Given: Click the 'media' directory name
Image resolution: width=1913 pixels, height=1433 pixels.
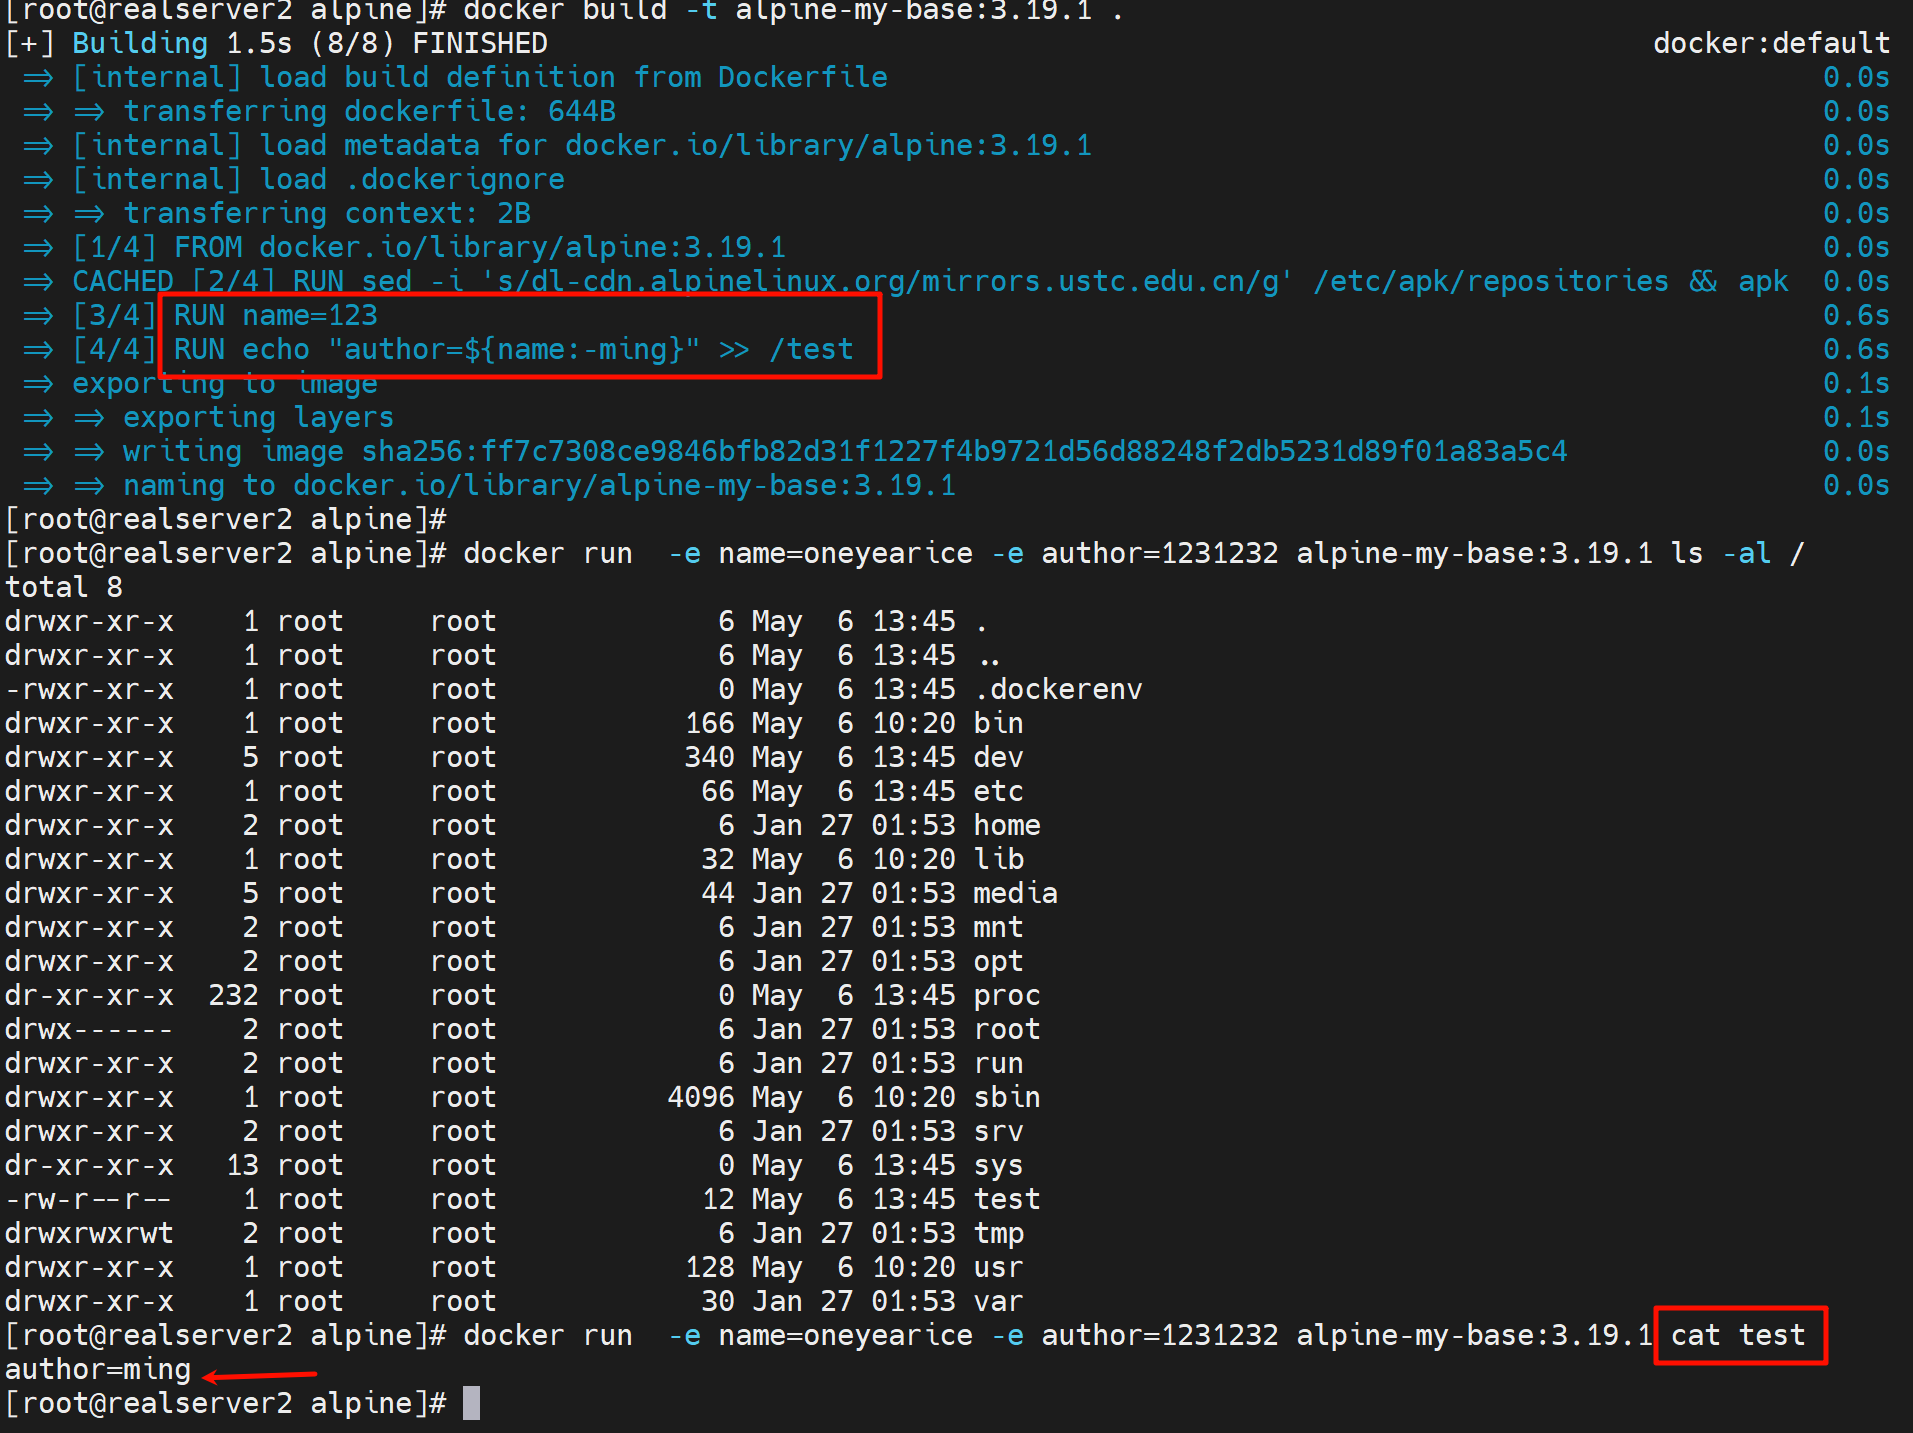Looking at the screenshot, I should tap(1015, 893).
